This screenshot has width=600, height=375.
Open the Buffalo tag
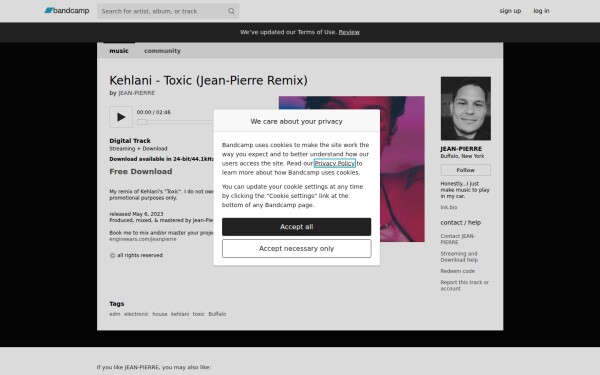pos(217,314)
